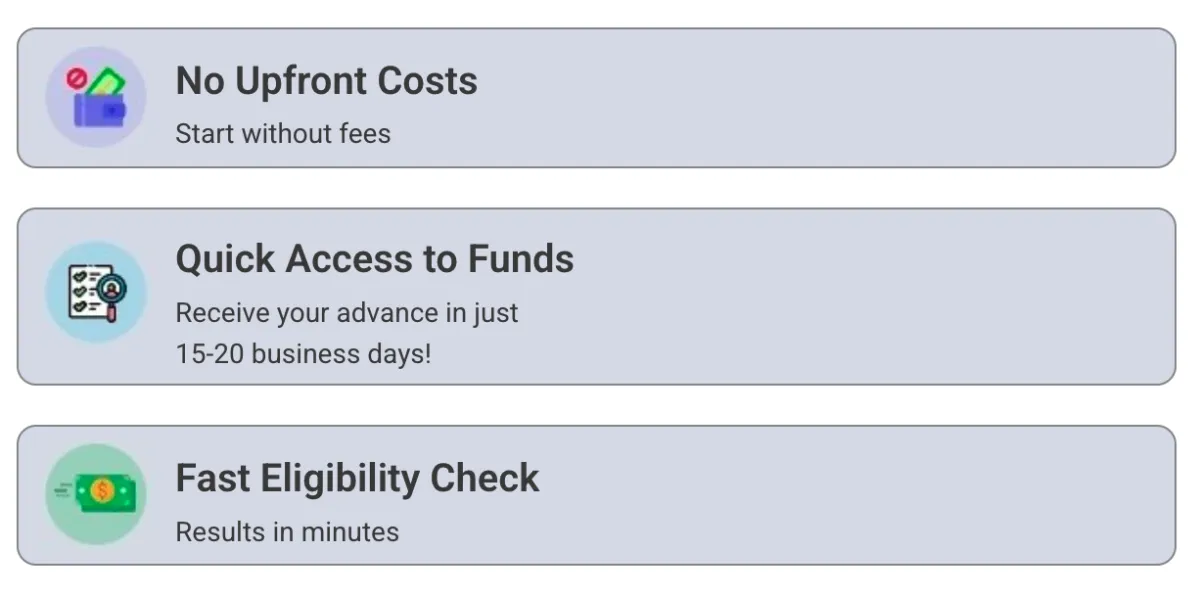This screenshot has height=597, width=1200.
Task: Click the Start without fees subtitle
Action: pos(283,133)
